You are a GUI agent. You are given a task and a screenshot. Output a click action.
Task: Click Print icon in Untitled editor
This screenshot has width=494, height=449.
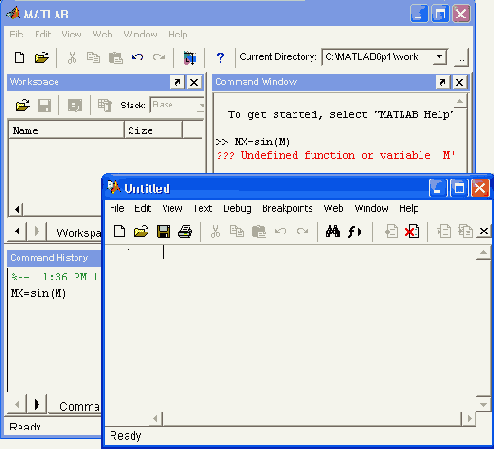point(185,231)
